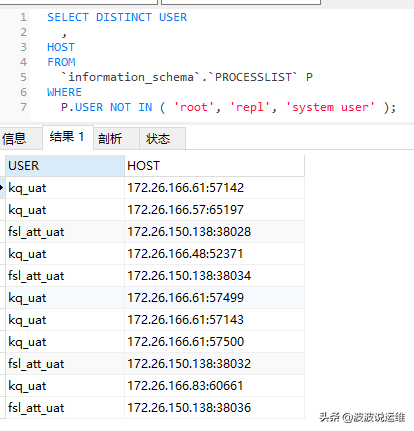Select host cell 172.26.166.61:57143

(214, 320)
